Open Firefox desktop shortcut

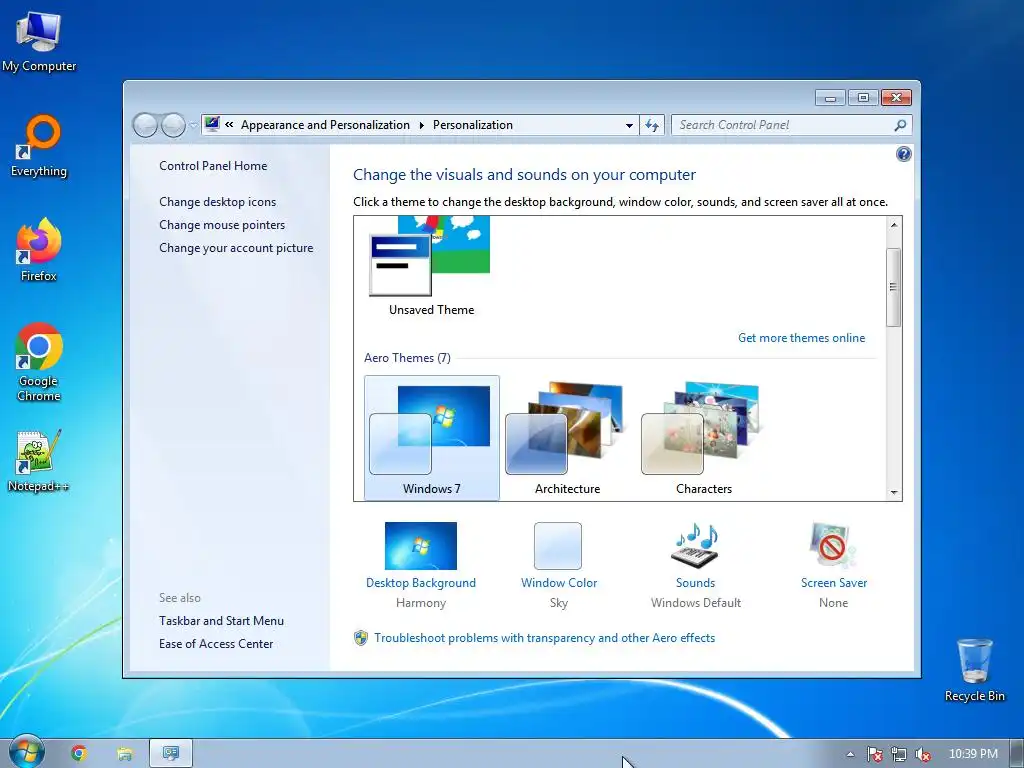point(39,250)
